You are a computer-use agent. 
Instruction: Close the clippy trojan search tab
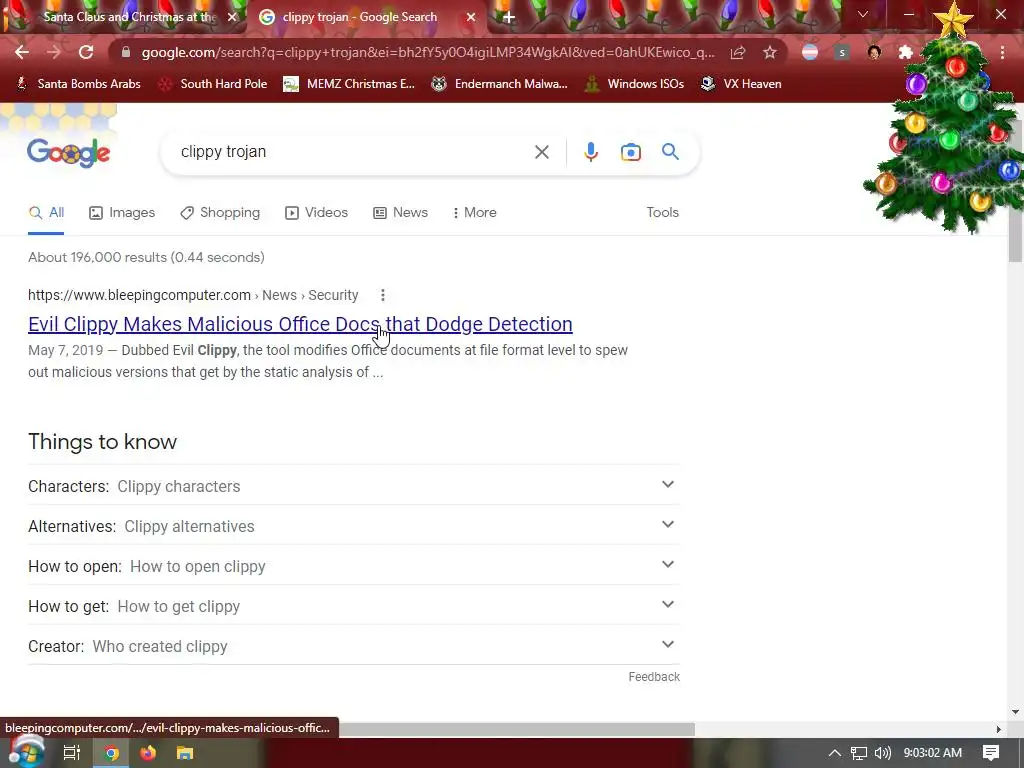point(471,17)
